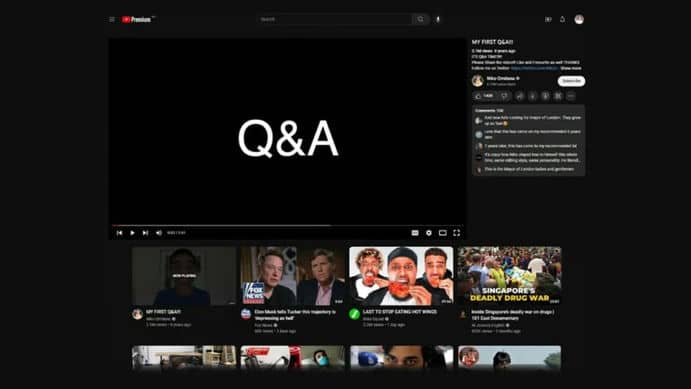The width and height of the screenshot is (691, 389).
Task: Click the green channel avatar under hot wings video
Action: coord(354,314)
